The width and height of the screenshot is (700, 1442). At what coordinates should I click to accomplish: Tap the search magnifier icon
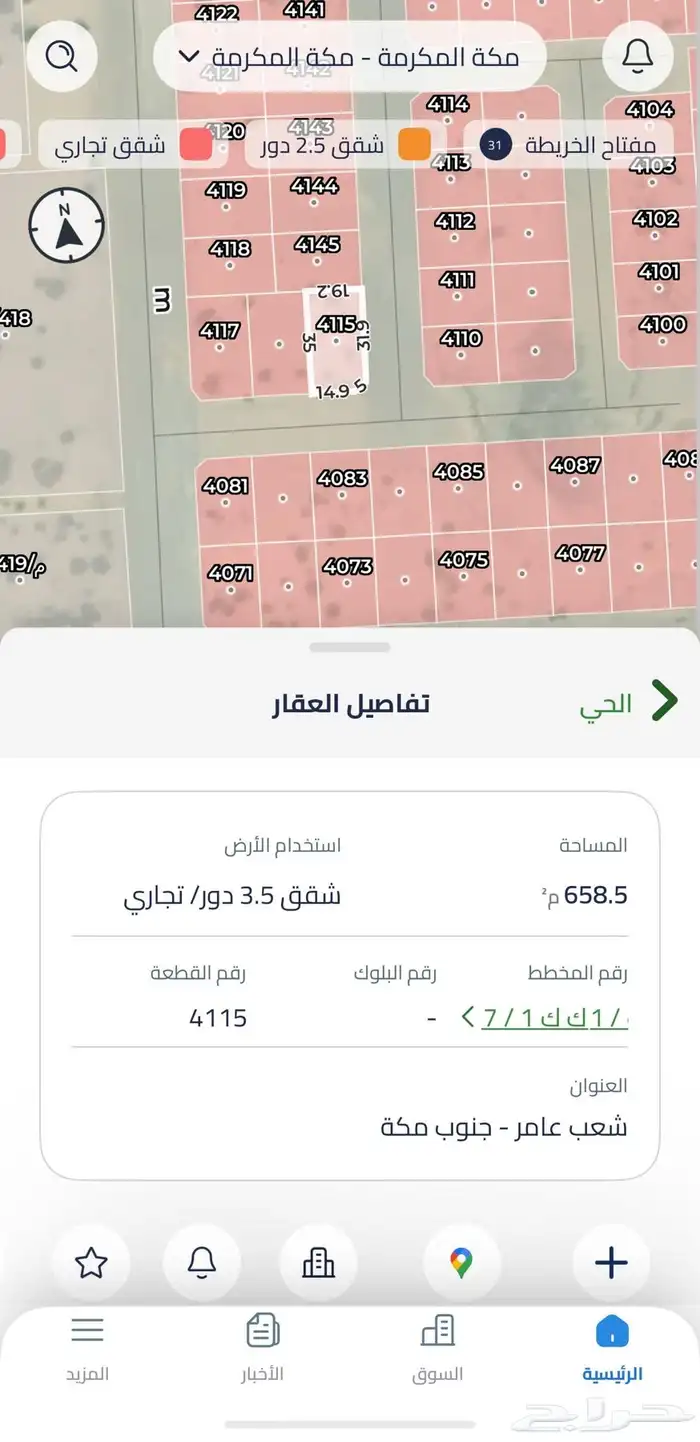click(62, 56)
